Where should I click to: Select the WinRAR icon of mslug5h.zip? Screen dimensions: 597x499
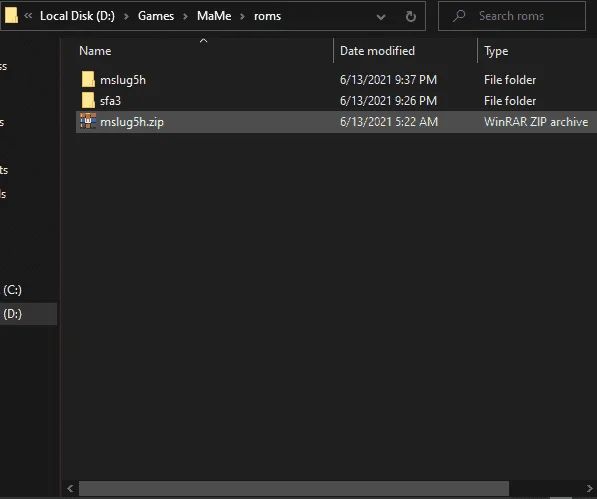click(88, 121)
